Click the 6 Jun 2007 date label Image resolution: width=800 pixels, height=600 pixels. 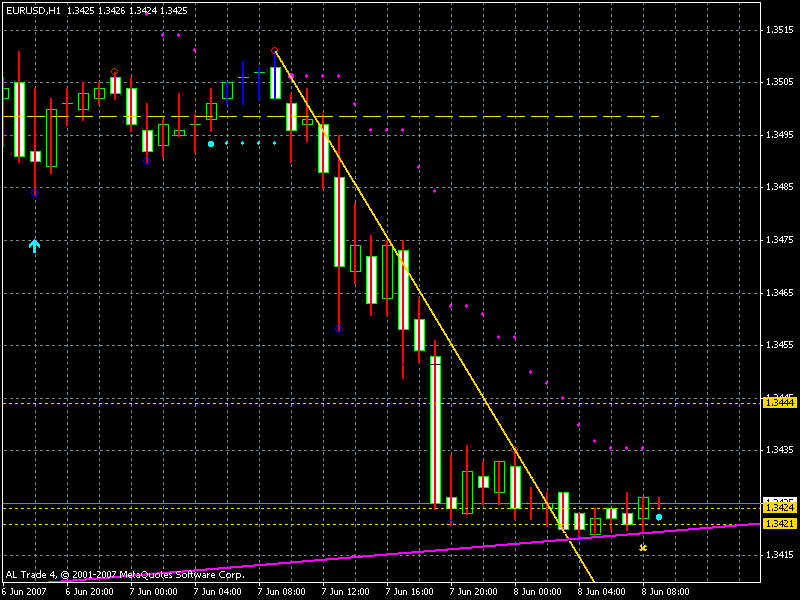point(24,591)
